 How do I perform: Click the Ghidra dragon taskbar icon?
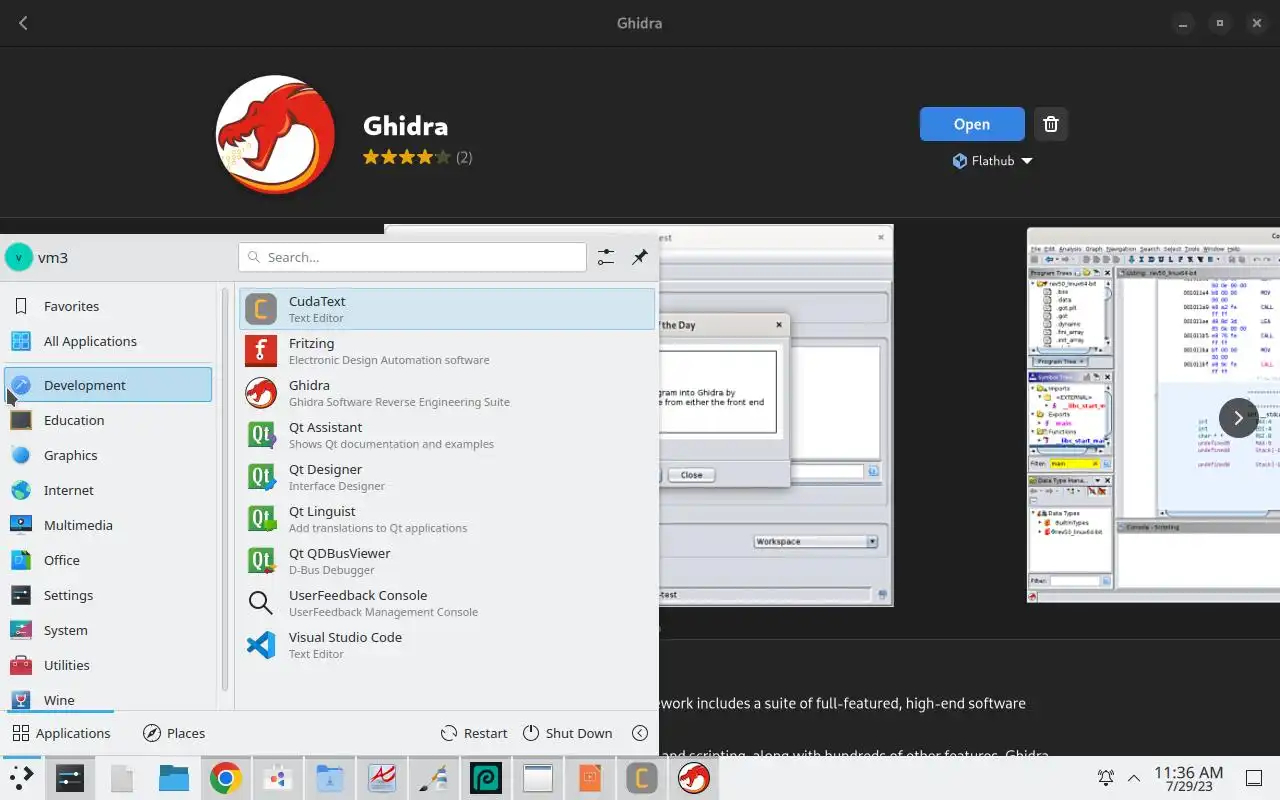pos(693,778)
